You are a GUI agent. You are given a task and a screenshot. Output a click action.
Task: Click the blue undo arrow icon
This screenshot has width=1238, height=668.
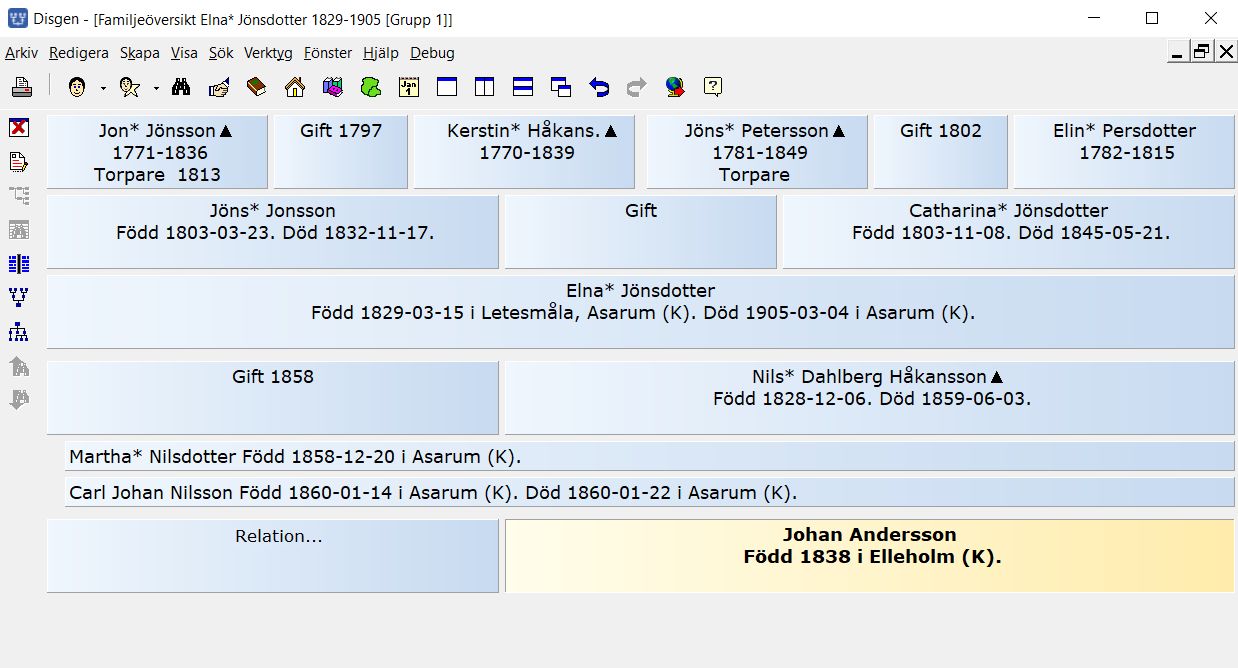pos(599,87)
